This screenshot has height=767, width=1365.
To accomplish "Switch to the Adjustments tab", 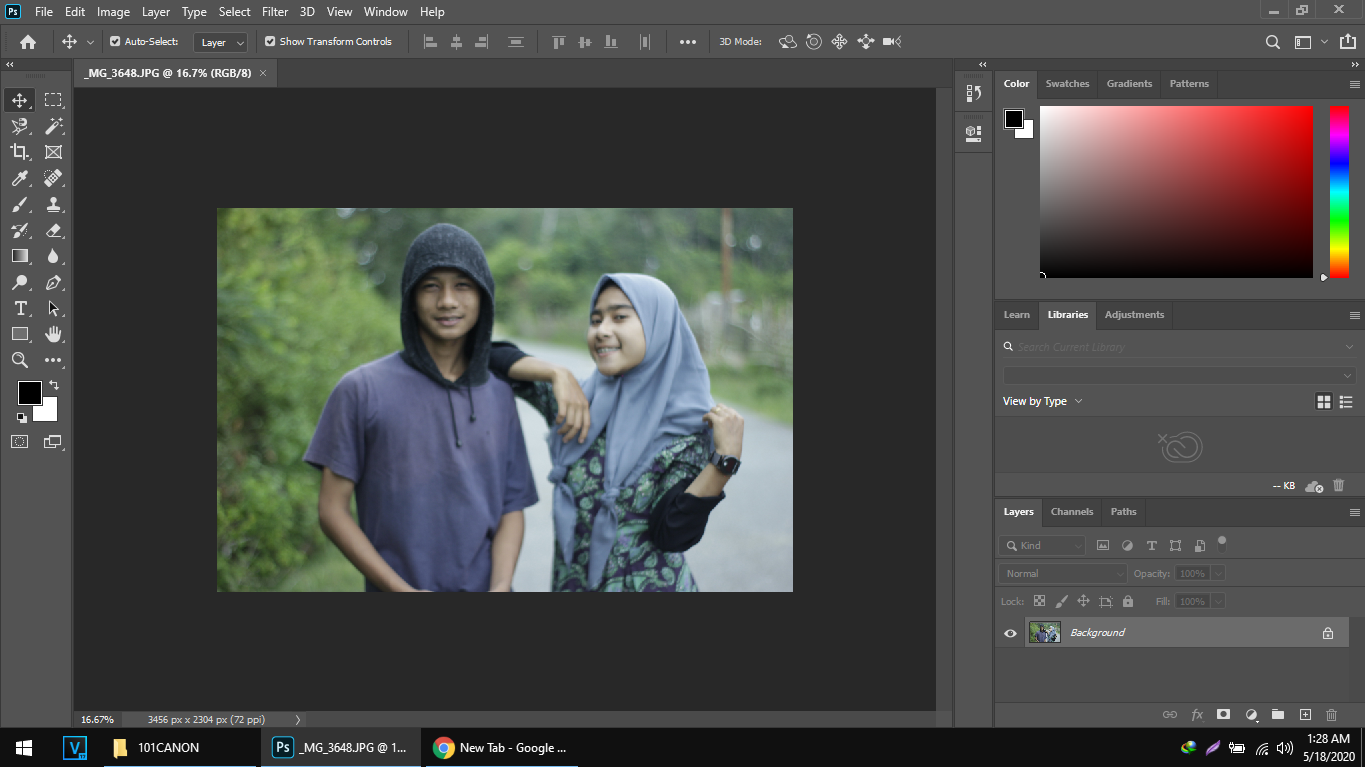I will tap(1134, 315).
